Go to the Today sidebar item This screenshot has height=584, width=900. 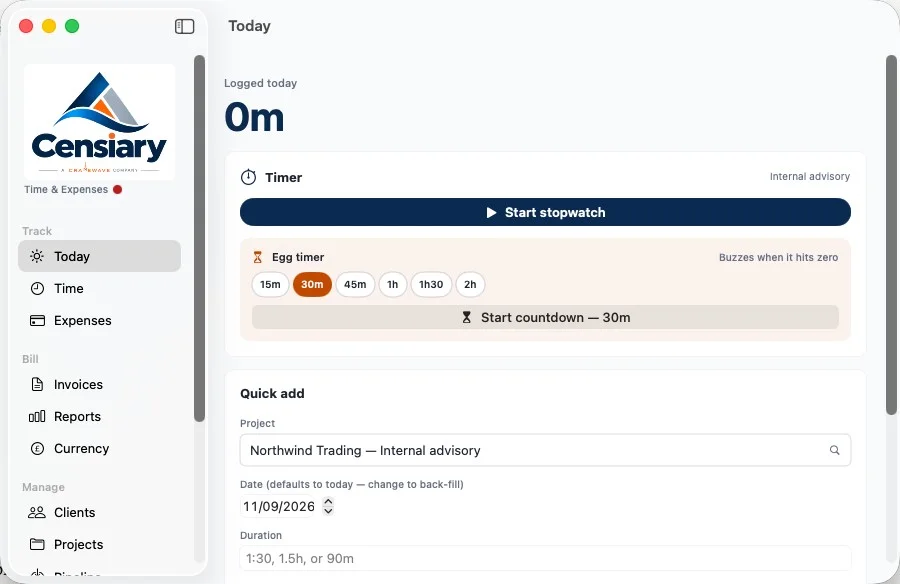click(x=99, y=256)
